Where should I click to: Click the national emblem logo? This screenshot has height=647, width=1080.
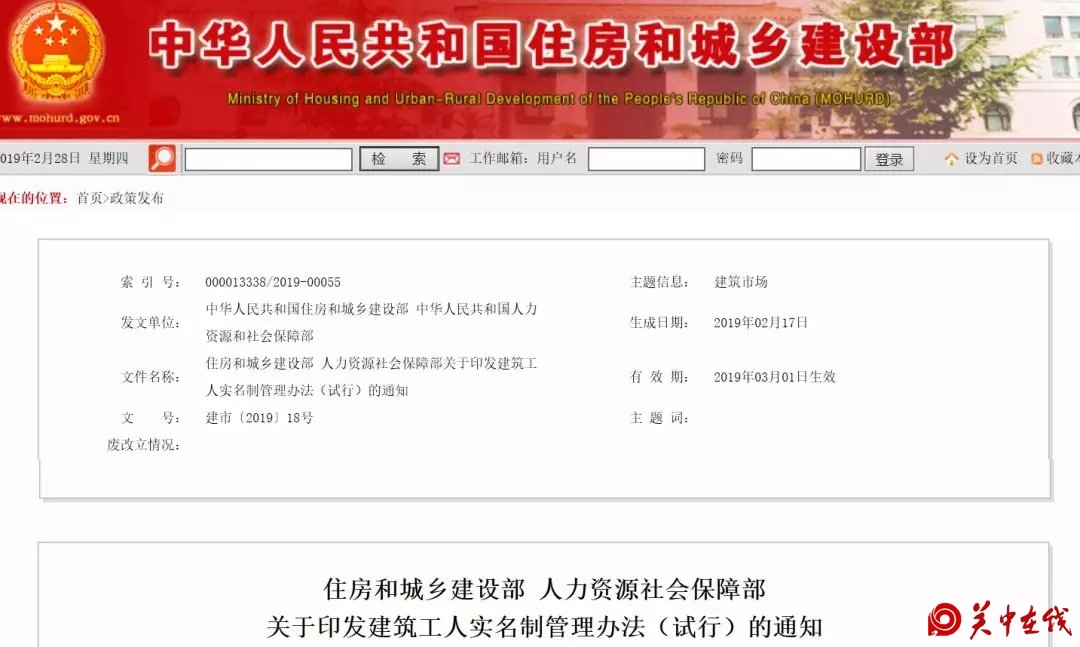(x=56, y=53)
